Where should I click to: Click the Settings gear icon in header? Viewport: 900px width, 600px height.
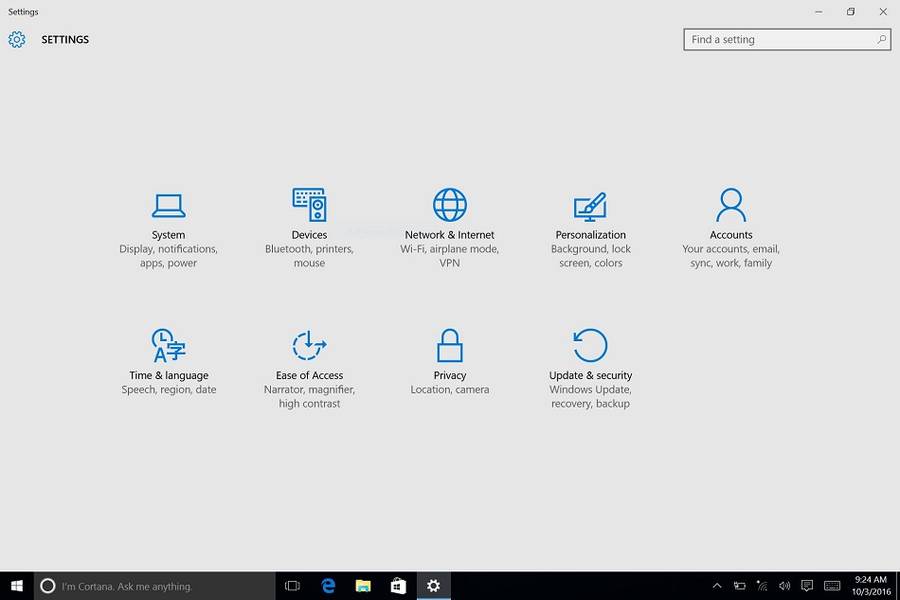(x=17, y=40)
